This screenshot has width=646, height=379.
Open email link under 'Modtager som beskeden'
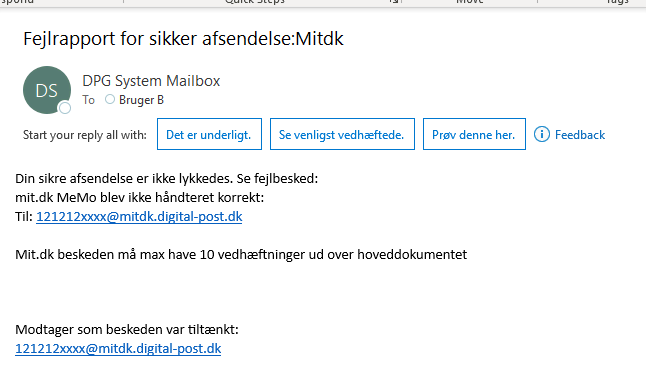pyautogui.click(x=118, y=349)
